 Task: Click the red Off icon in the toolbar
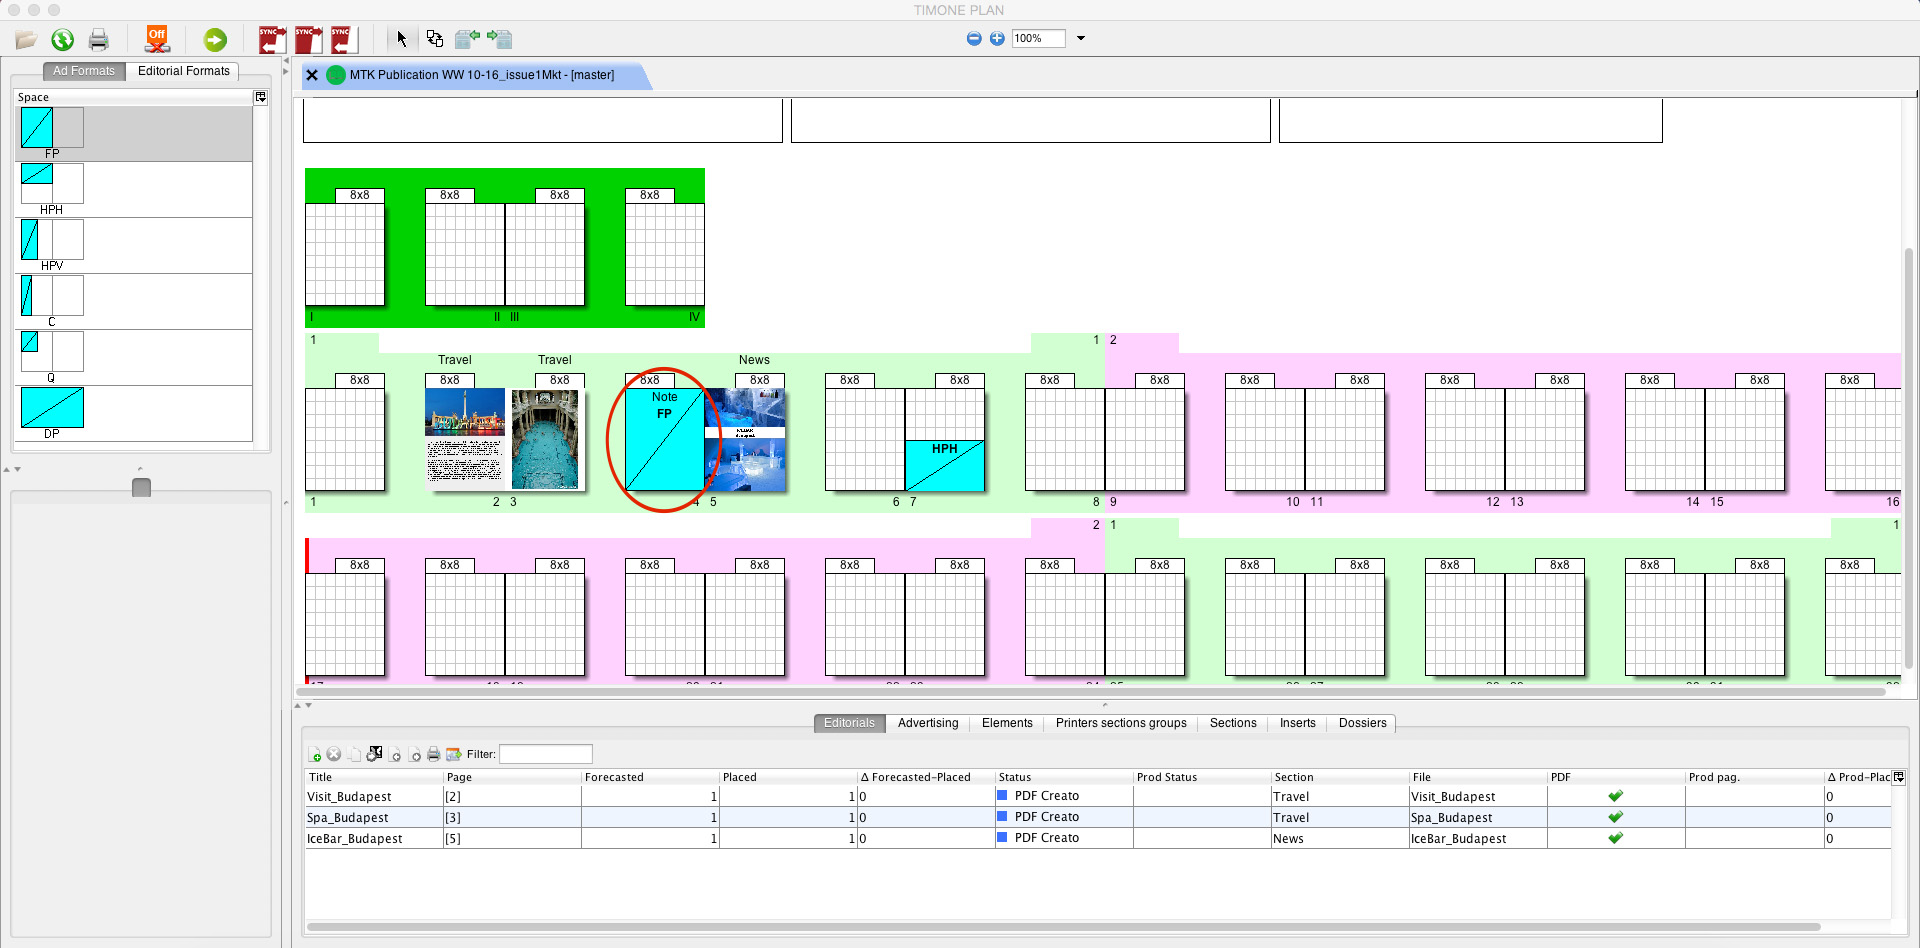pyautogui.click(x=157, y=39)
